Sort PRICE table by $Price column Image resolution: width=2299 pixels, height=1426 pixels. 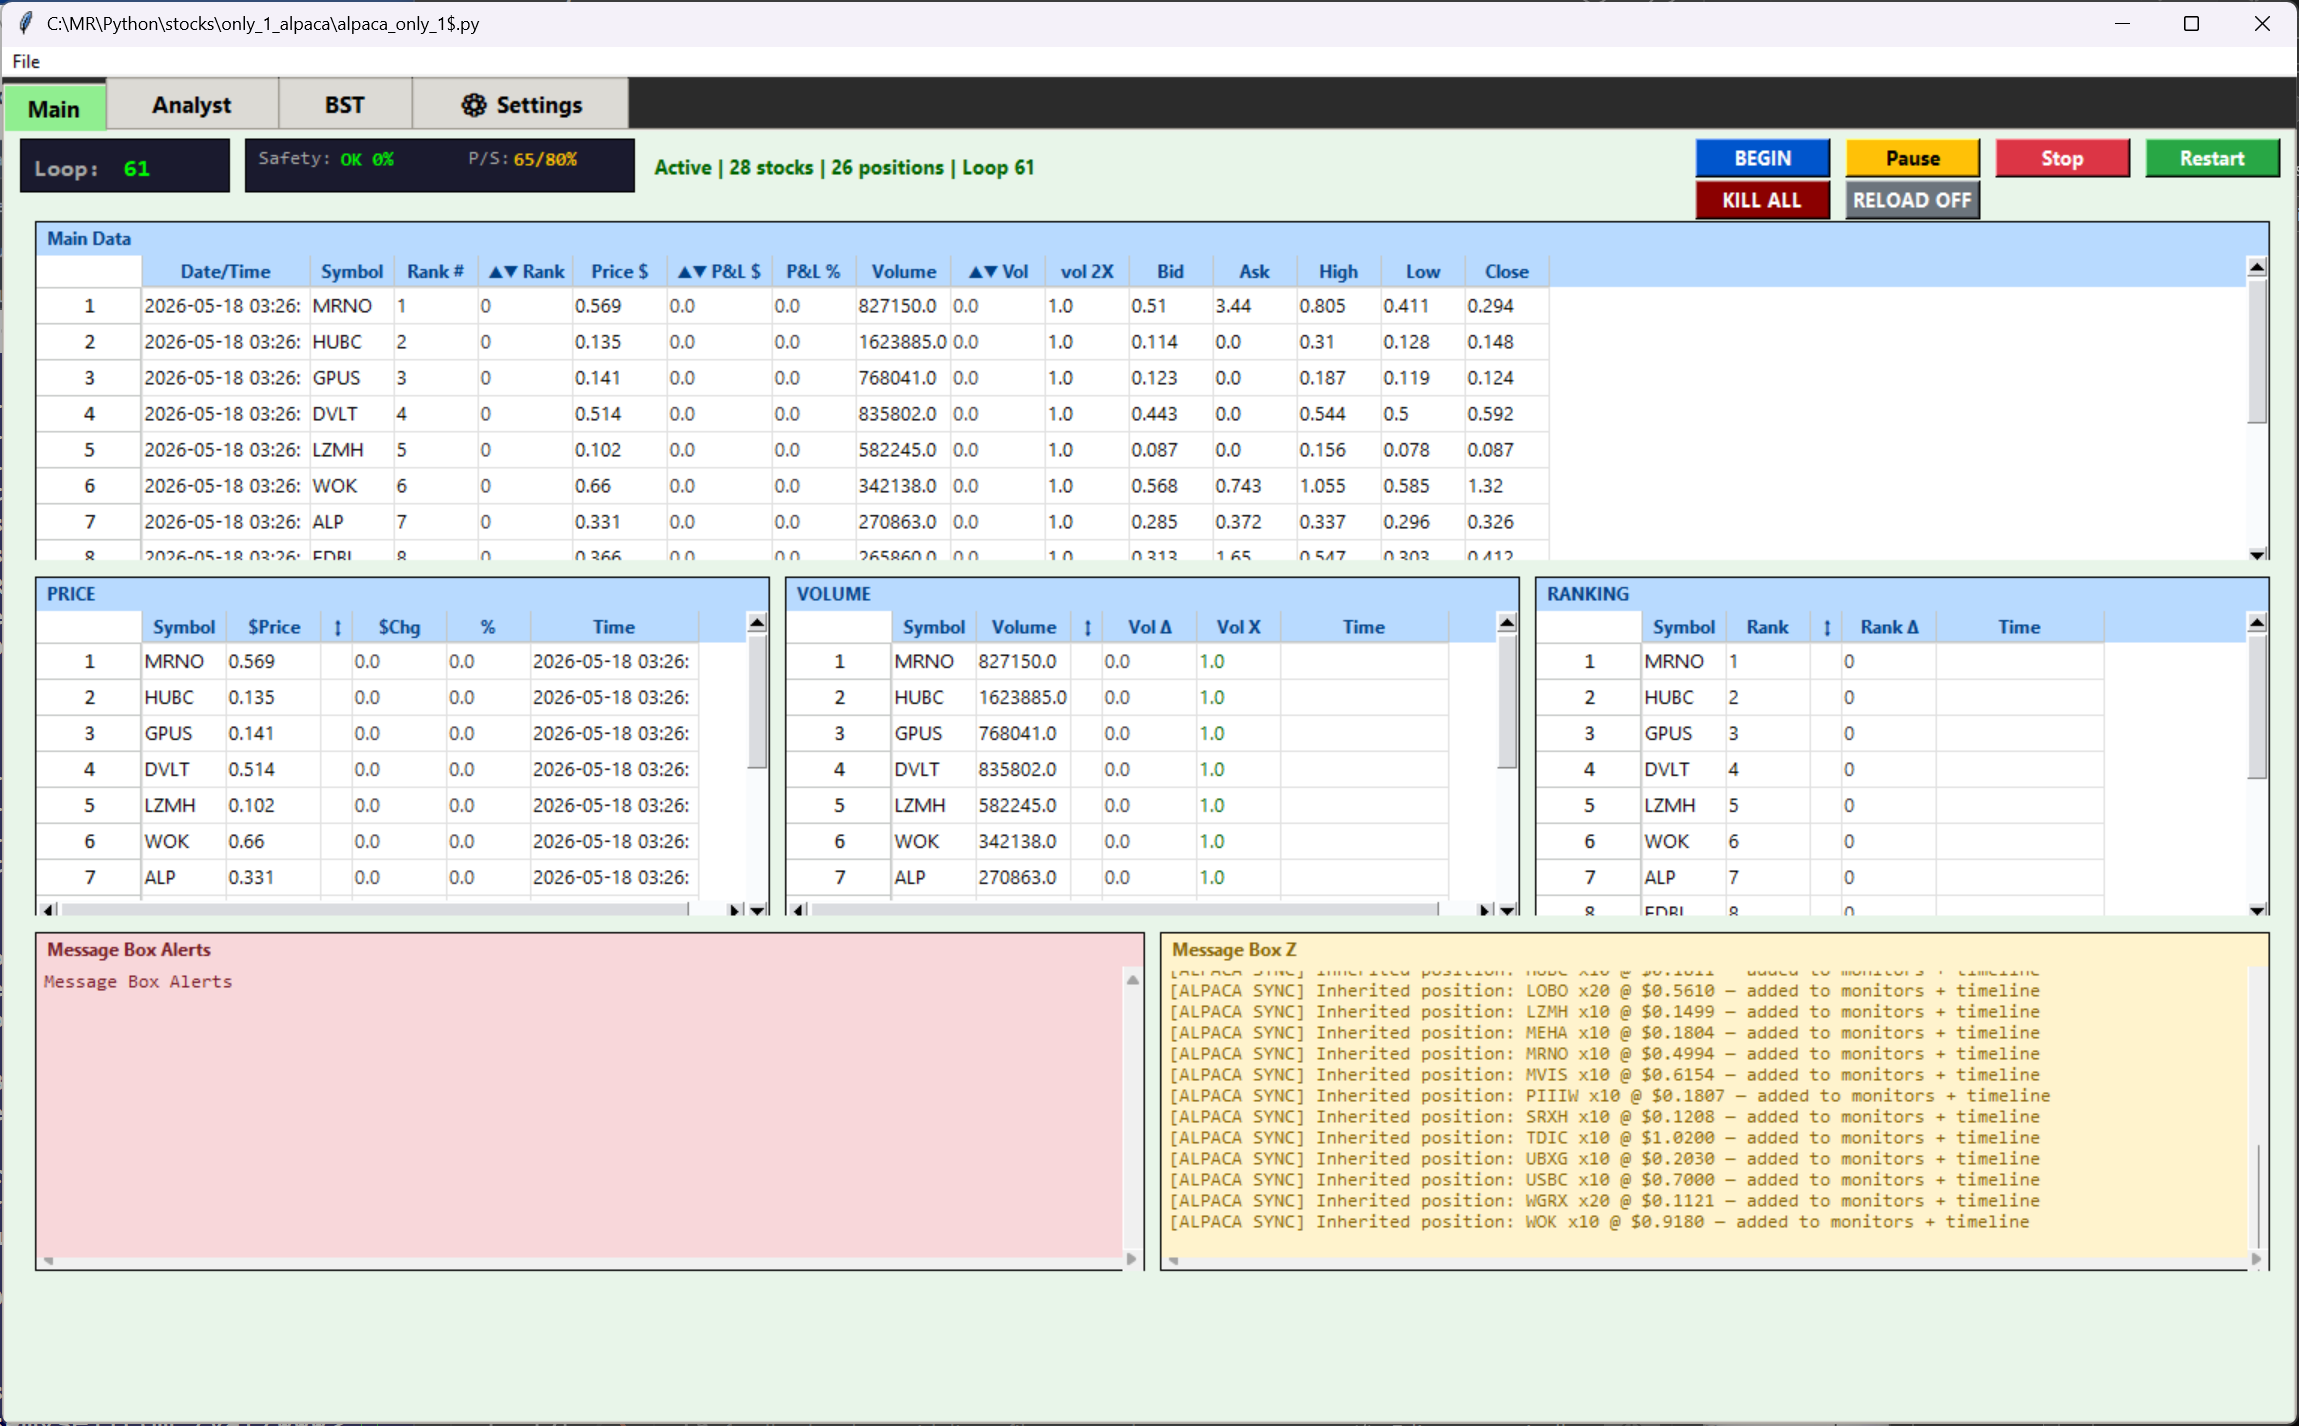click(273, 627)
